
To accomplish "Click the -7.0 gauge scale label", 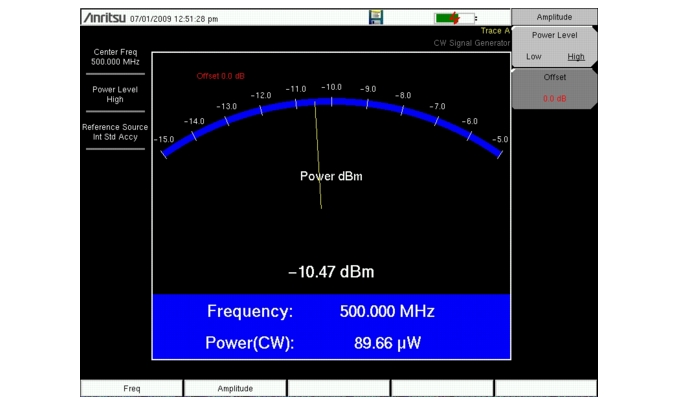I will [x=437, y=107].
